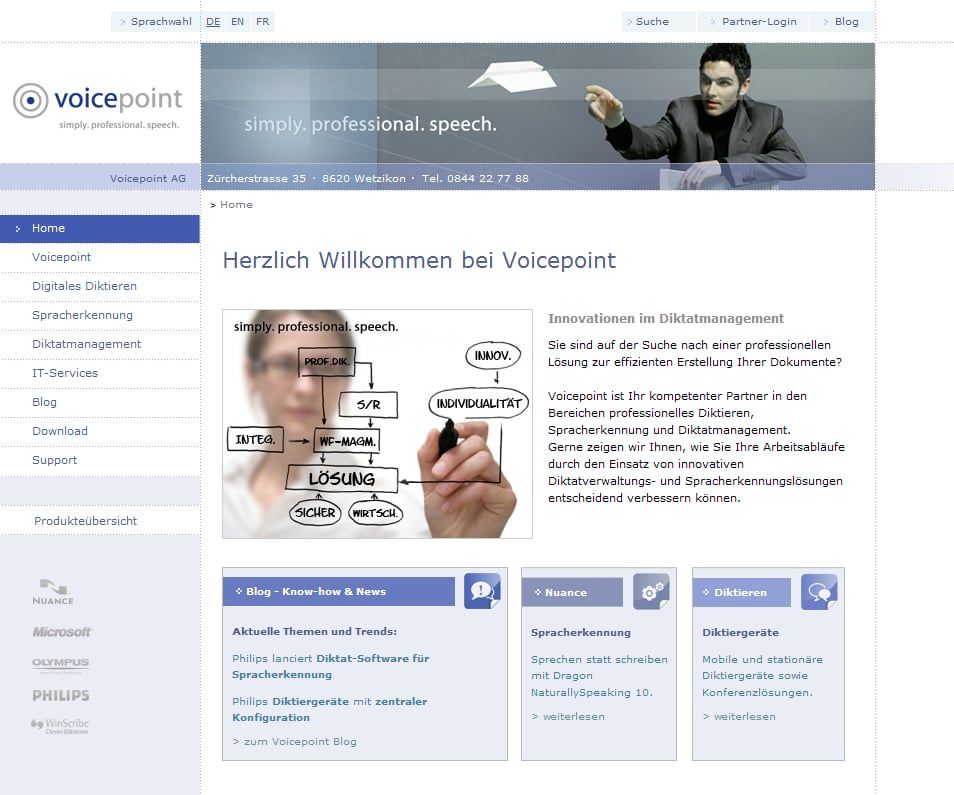
Task: Open Digitales Diktieren menu item
Action: click(100, 286)
